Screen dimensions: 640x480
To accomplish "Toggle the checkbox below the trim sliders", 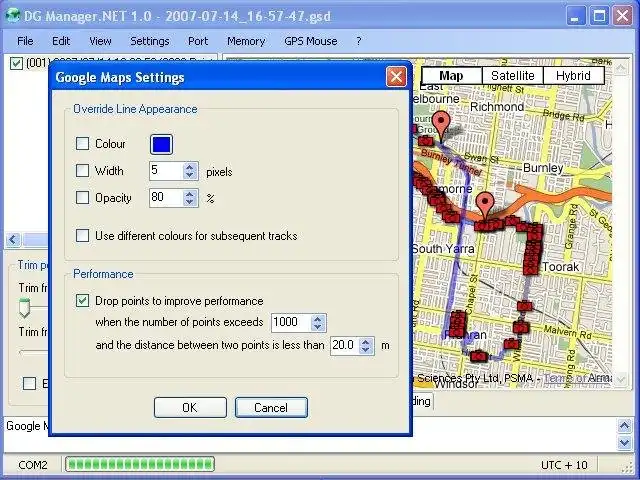I will coord(29,383).
